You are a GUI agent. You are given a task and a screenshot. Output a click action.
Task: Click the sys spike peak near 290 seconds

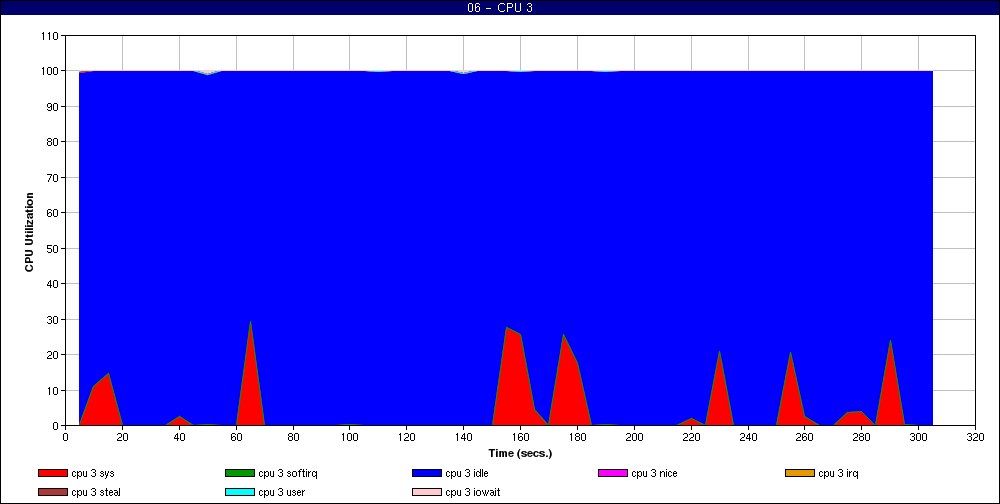[890, 340]
